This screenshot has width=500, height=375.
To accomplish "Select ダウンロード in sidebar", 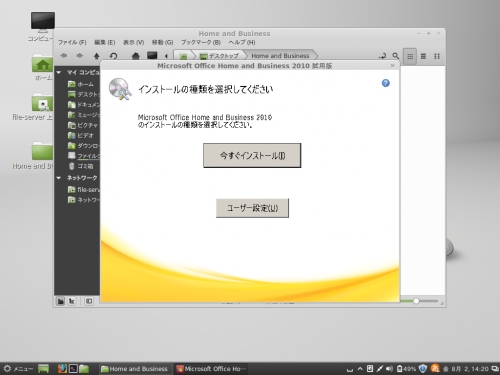I will click(83, 146).
